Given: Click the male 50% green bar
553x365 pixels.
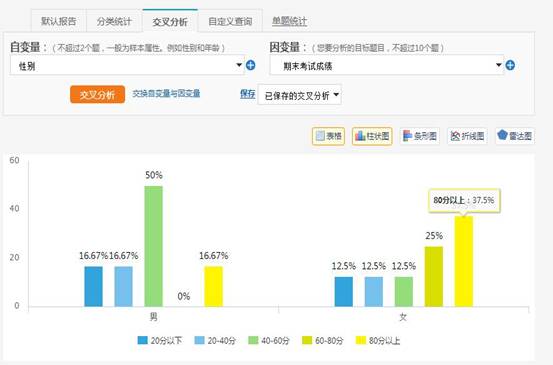Looking at the screenshot, I should [x=154, y=246].
